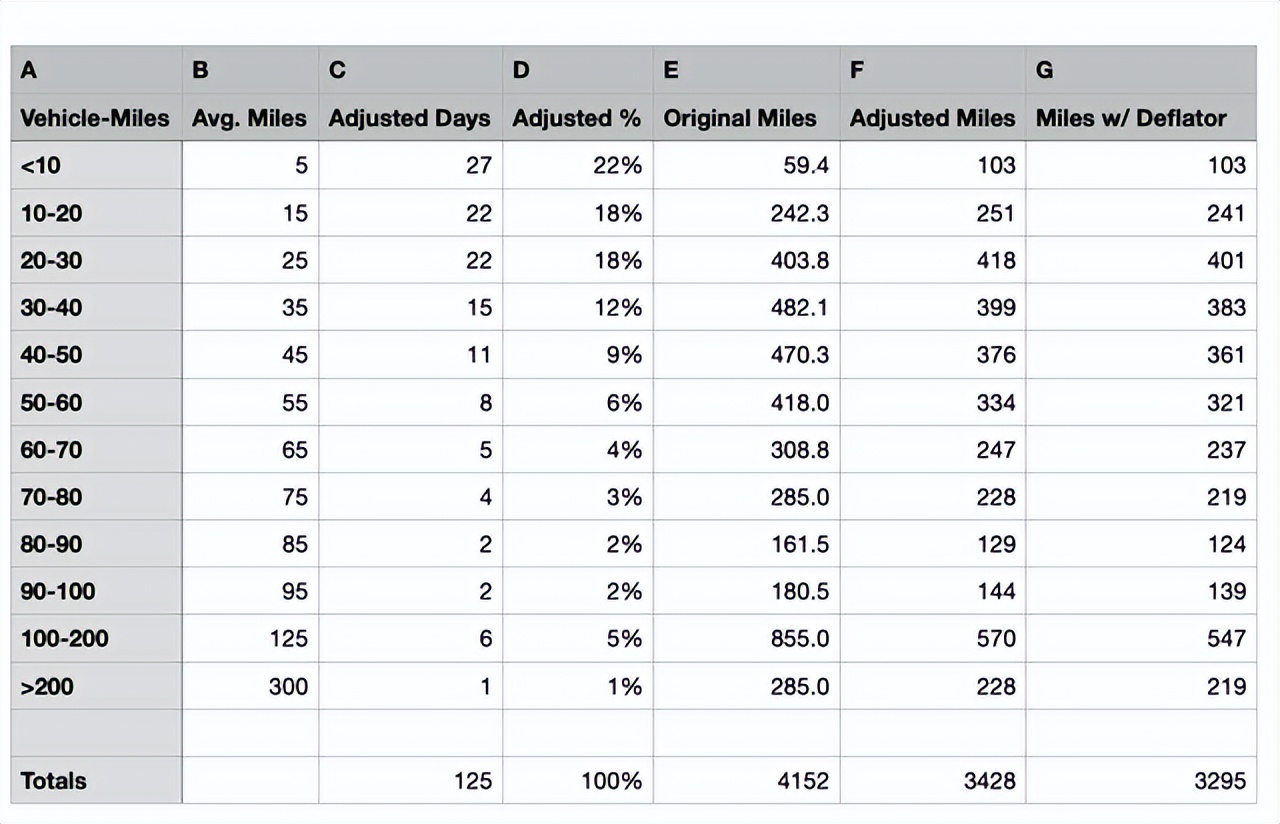The height and width of the screenshot is (824, 1280).
Task: Select the Adjusted % header cell
Action: 577,118
